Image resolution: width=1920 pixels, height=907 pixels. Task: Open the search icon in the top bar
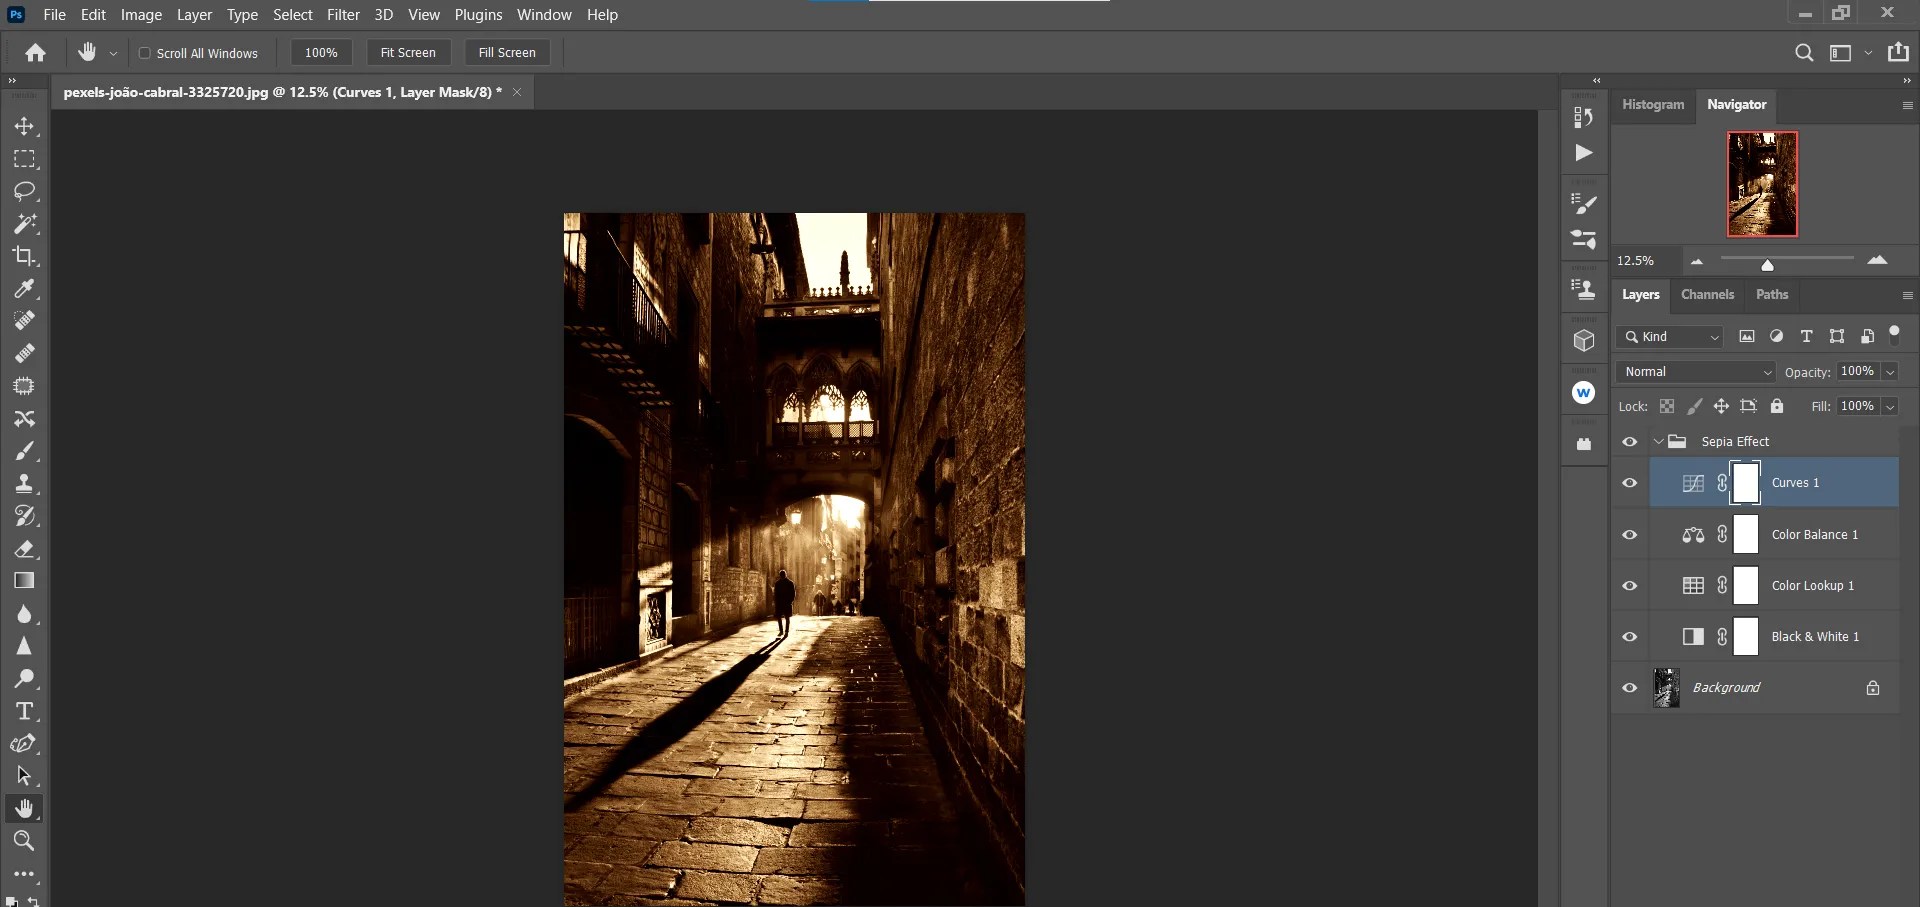[x=1805, y=53]
